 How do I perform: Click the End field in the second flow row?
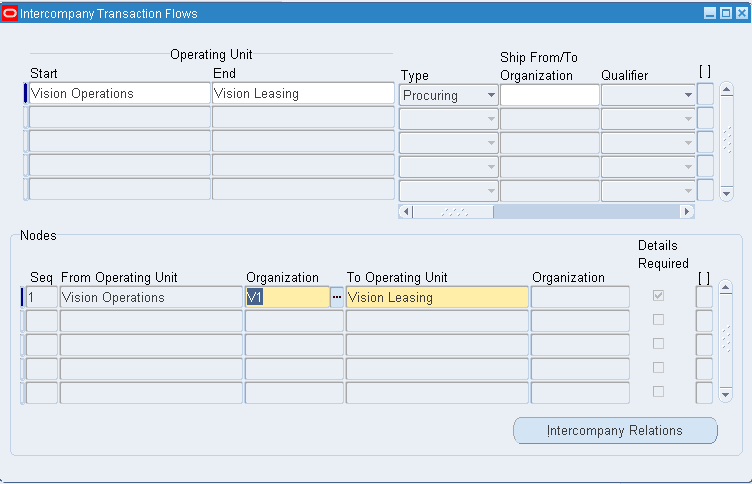point(303,117)
